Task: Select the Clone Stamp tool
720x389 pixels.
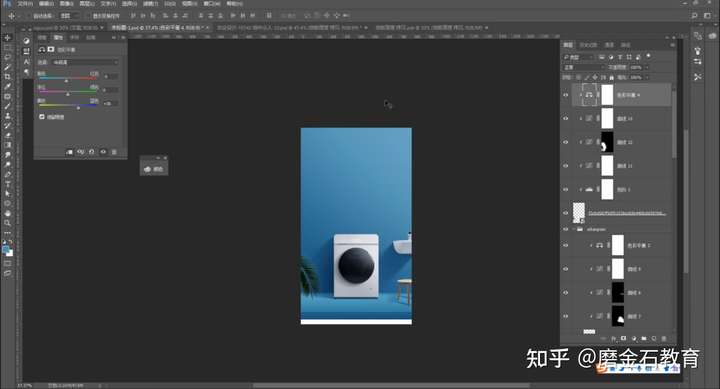Action: point(8,116)
